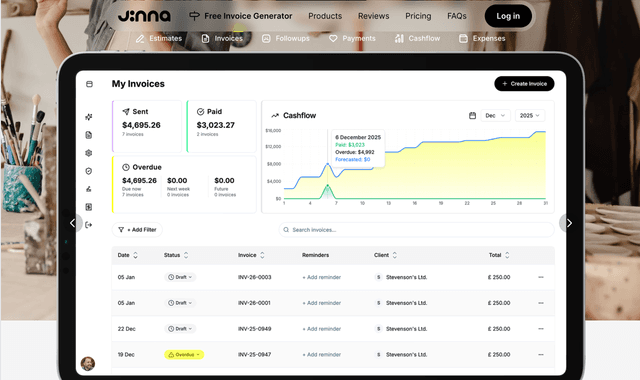The width and height of the screenshot is (640, 380).
Task: Go to the Pricing page
Action: pos(418,16)
